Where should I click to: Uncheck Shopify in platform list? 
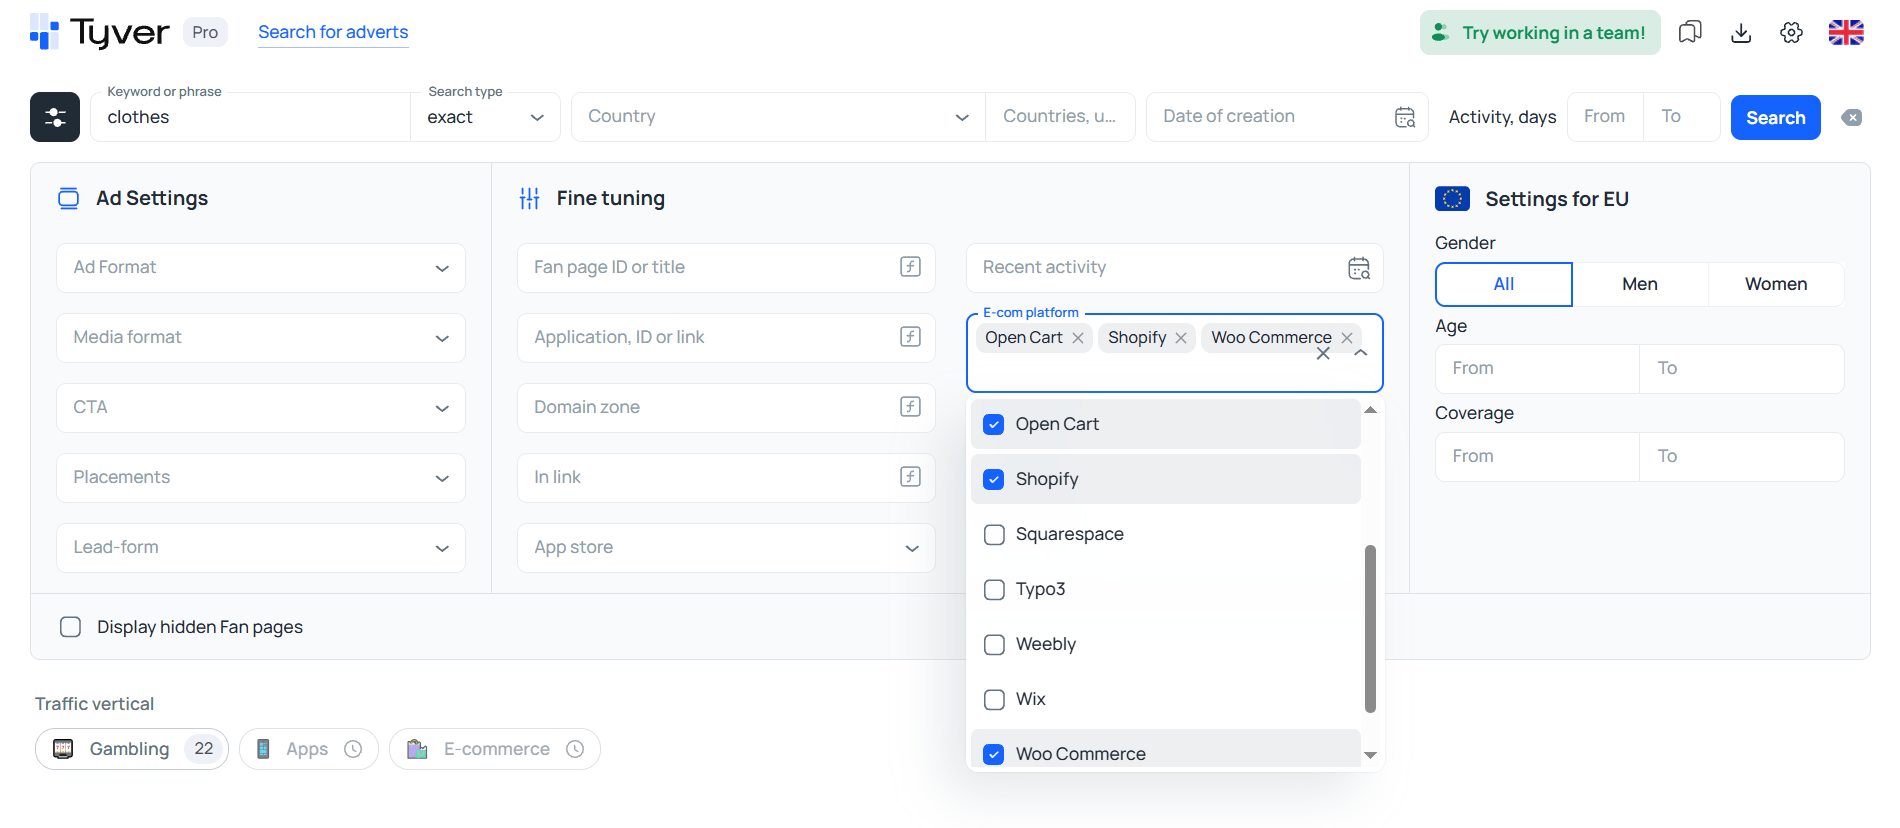tap(994, 479)
